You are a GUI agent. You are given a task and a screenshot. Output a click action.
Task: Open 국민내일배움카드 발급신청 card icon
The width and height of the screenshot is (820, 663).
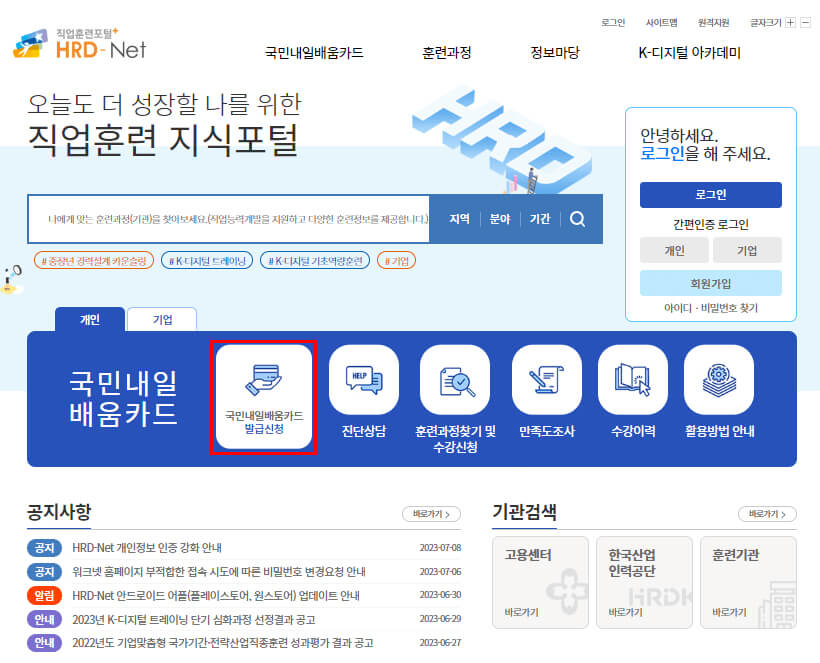point(264,397)
